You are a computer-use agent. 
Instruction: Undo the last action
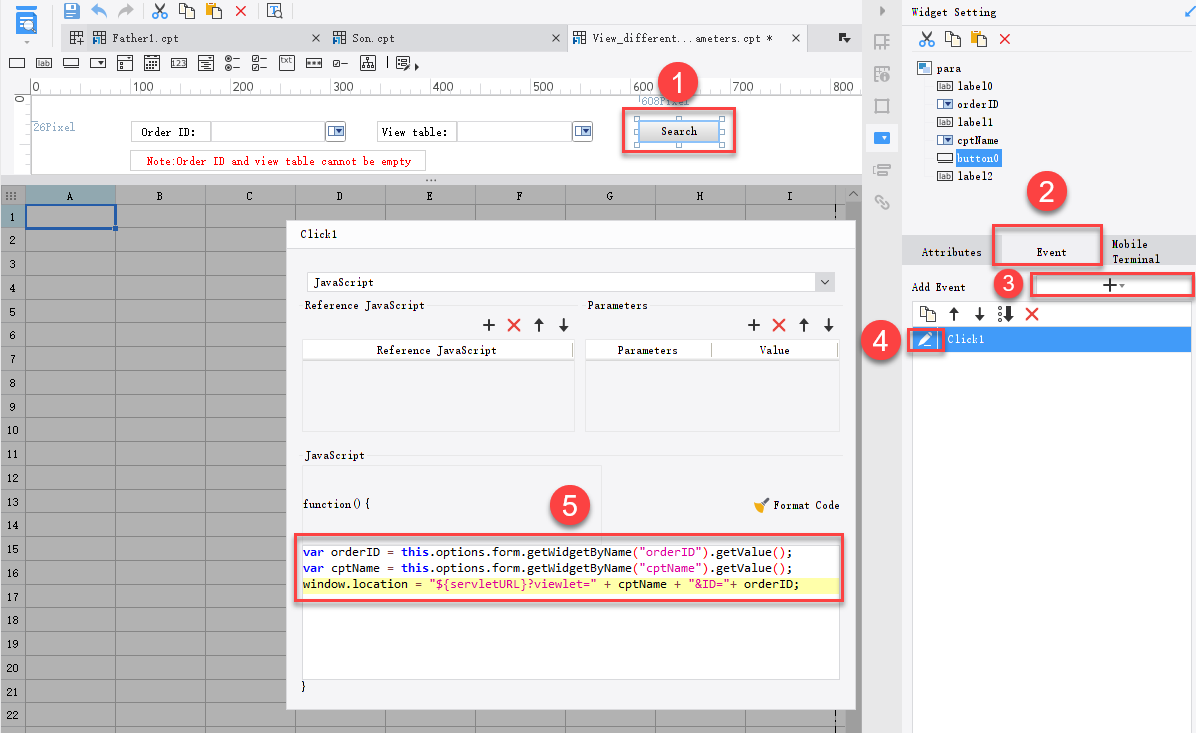[x=98, y=11]
